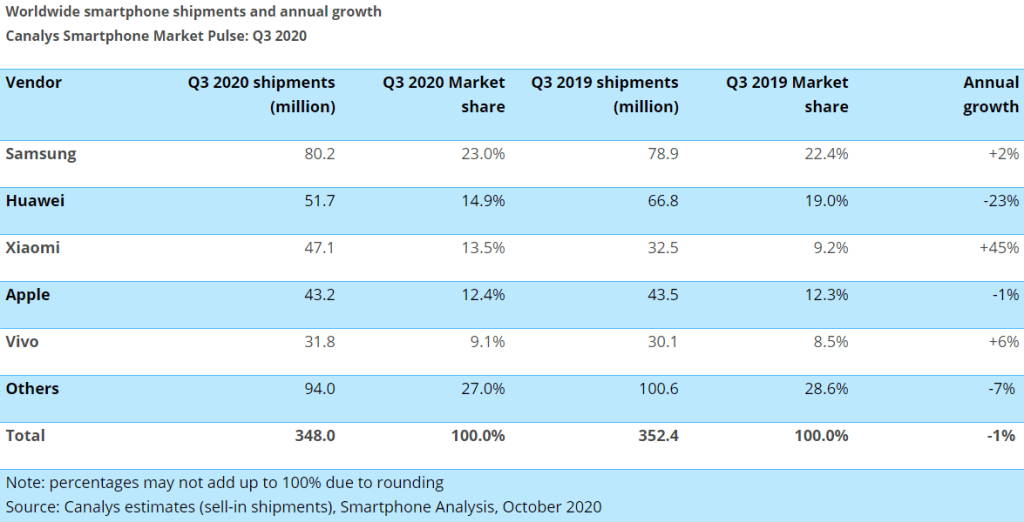
Task: Select the Samsung vendor row label
Action: 41,154
